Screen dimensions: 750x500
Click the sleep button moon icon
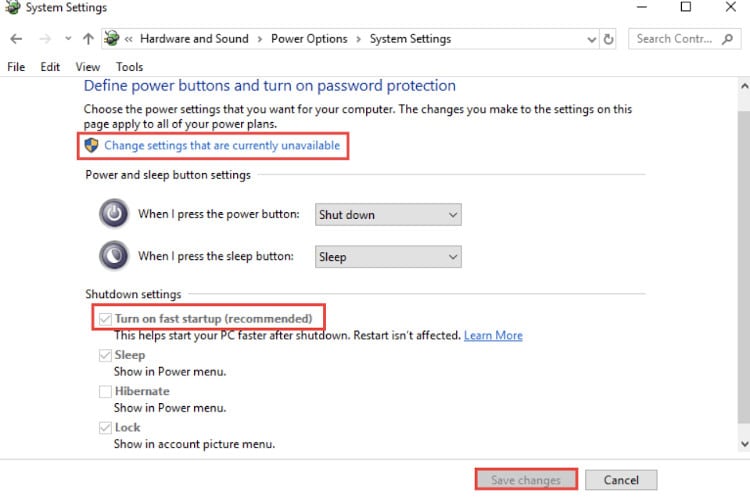click(114, 256)
